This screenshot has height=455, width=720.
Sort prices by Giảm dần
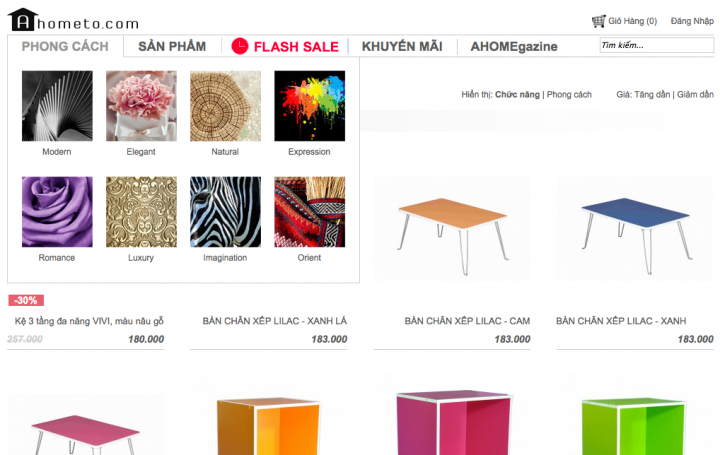point(695,95)
